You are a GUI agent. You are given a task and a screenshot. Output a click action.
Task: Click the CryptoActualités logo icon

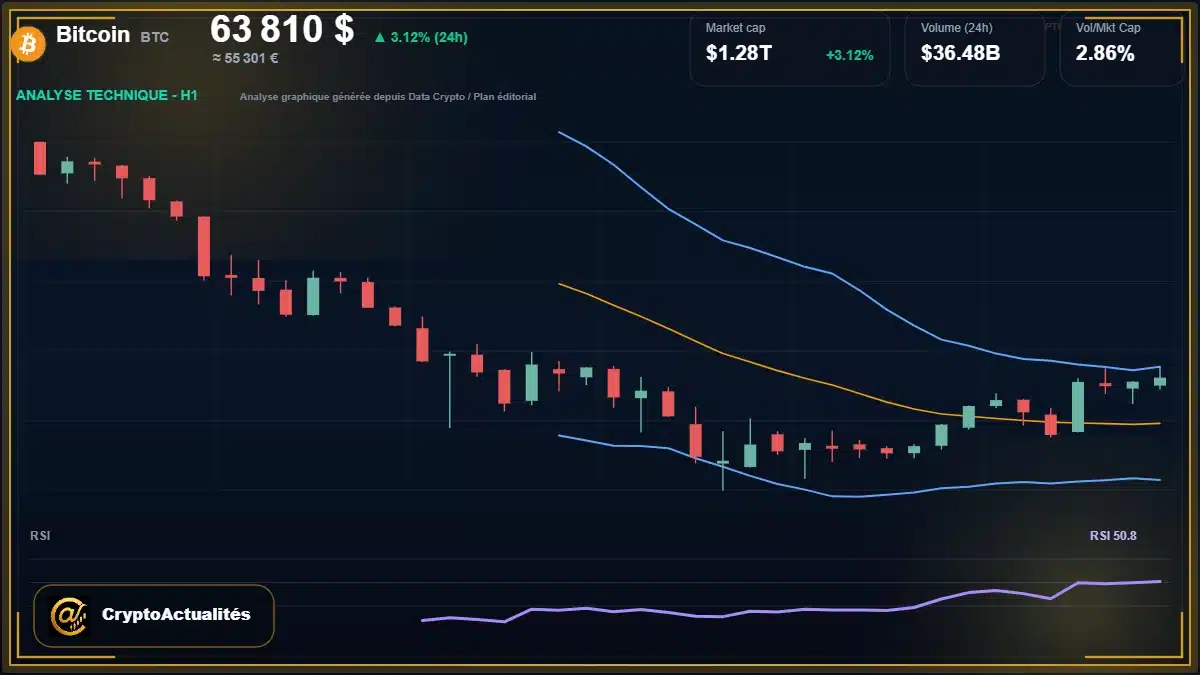(68, 615)
